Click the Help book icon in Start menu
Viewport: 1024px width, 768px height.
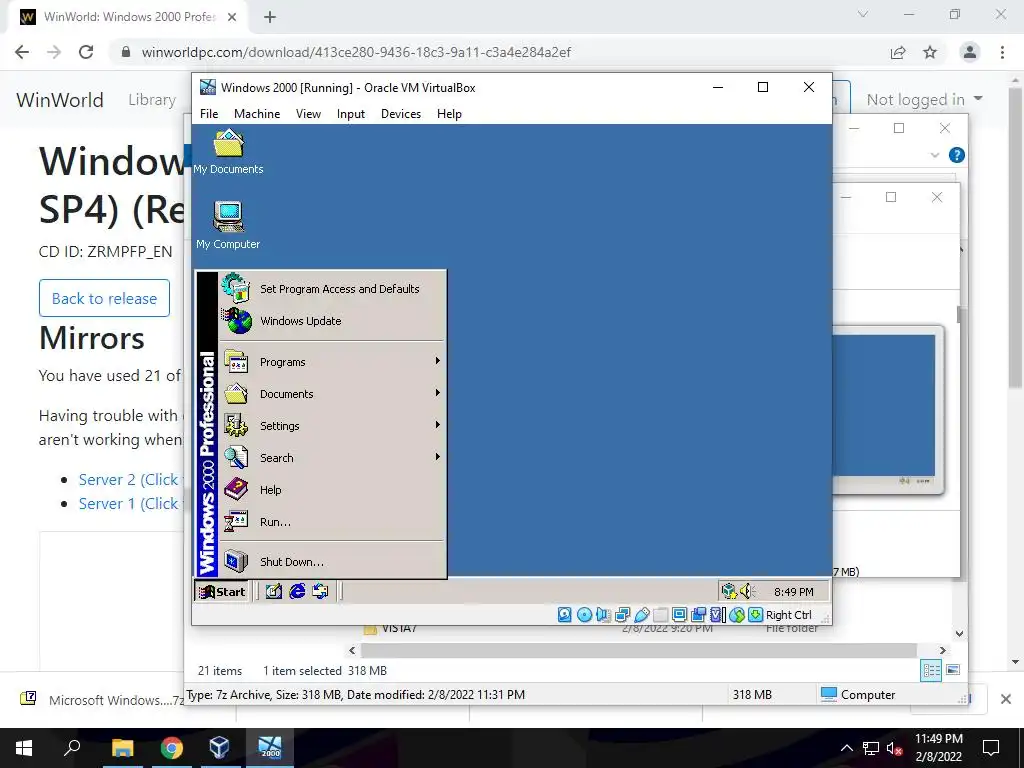point(236,489)
